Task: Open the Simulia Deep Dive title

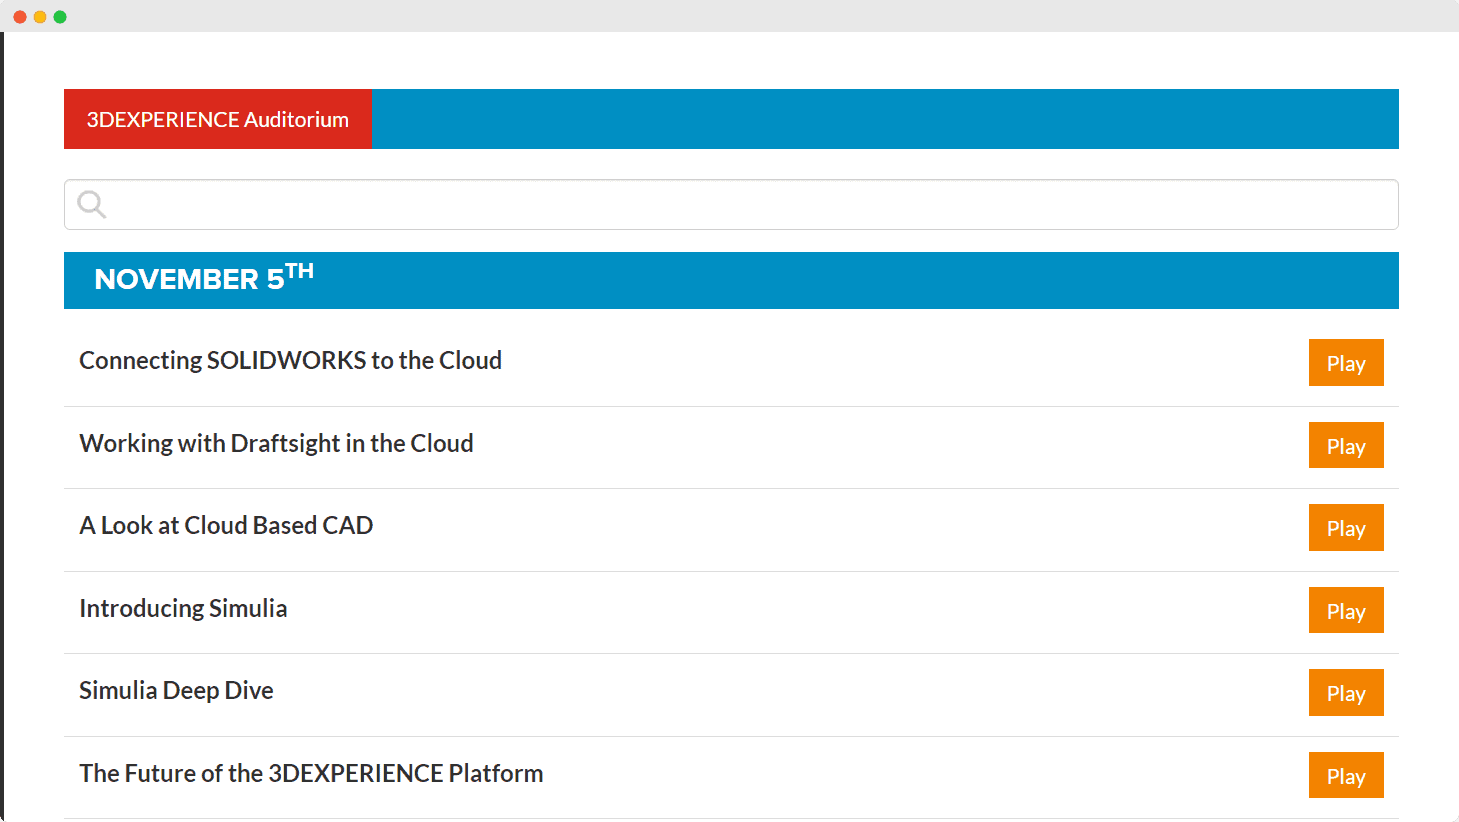Action: point(176,690)
